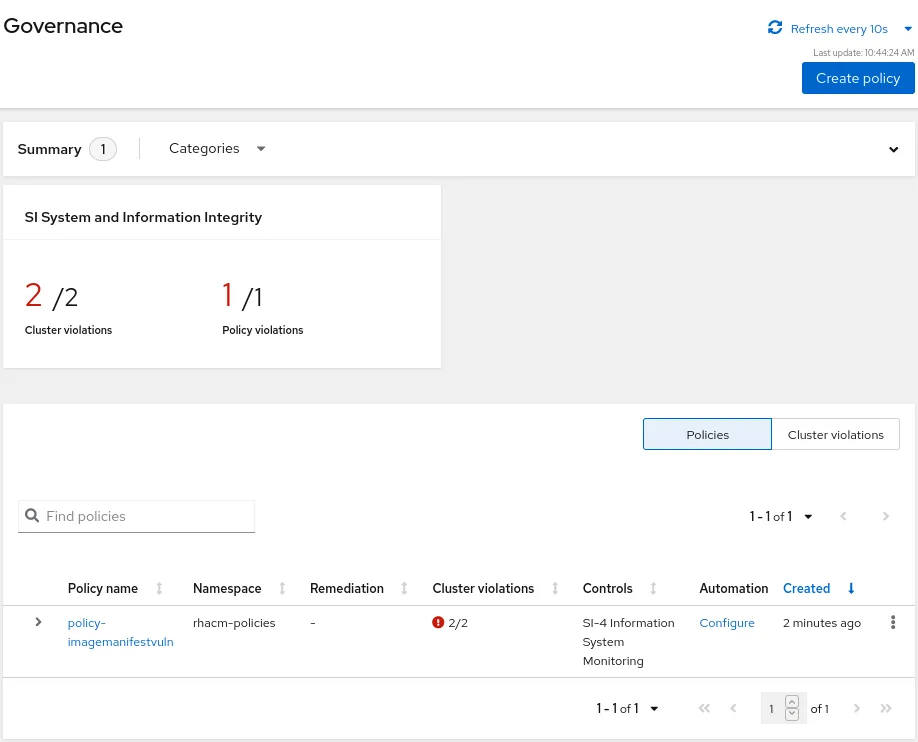This screenshot has width=918, height=742.
Task: Increment the page number stepper
Action: point(792,702)
